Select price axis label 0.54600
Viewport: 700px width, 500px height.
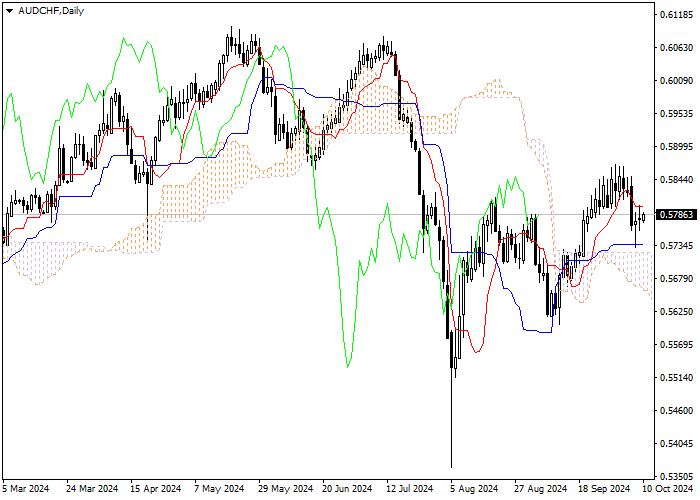click(676, 411)
